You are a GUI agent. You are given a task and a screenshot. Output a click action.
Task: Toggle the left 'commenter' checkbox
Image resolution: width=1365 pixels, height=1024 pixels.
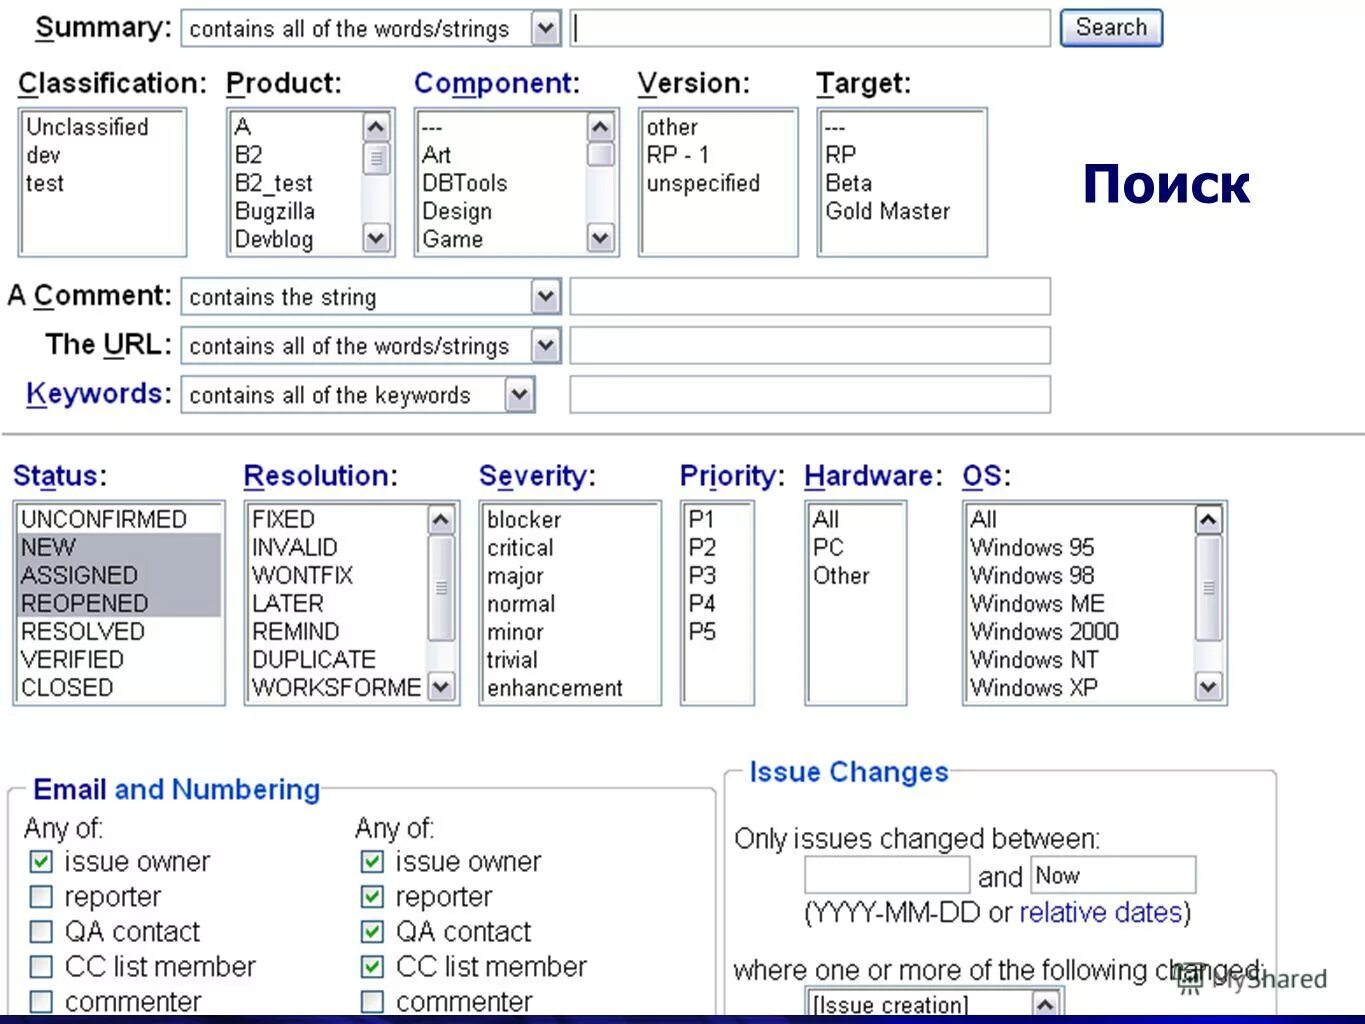(41, 1001)
